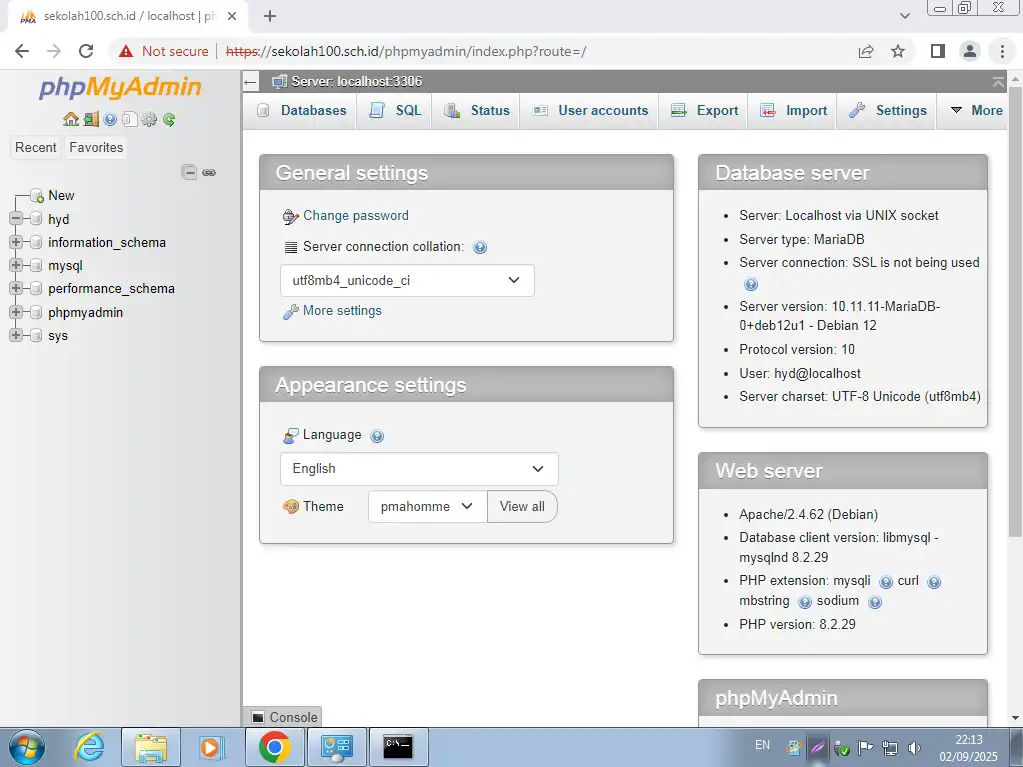
Task: Open Chrome's three-dot menu
Action: click(1003, 52)
